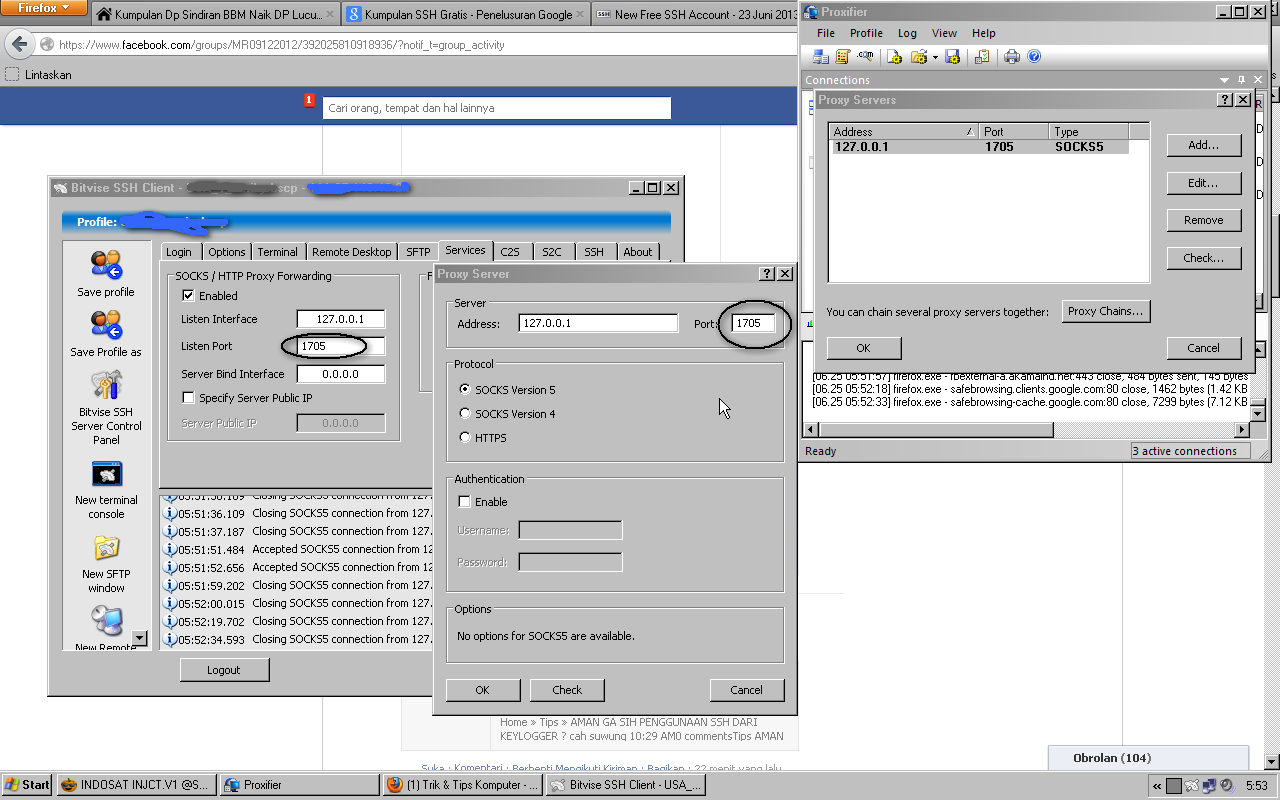This screenshot has height=800, width=1280.
Task: Click the help question mark on Proxy Servers dialog
Action: point(1226,100)
